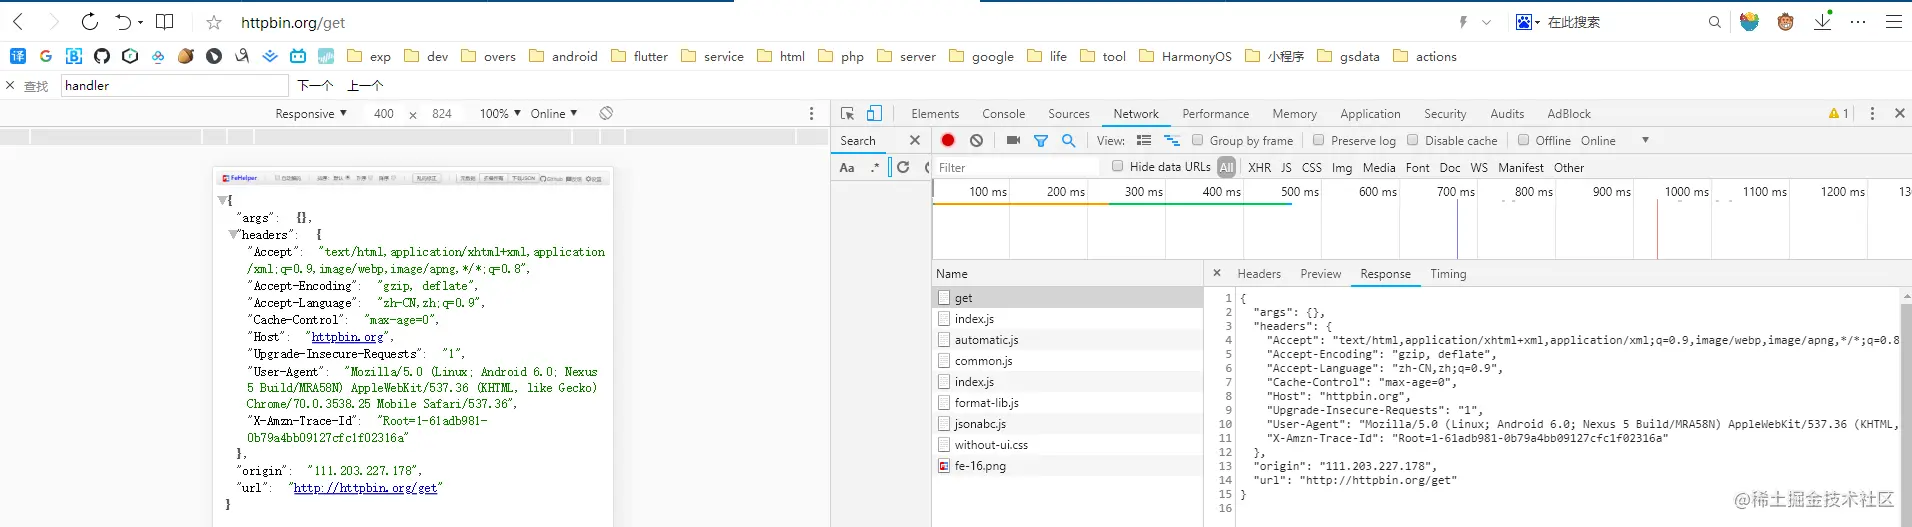Click the lightning speed-mode icon
The width and height of the screenshot is (1912, 527).
pos(1463,22)
